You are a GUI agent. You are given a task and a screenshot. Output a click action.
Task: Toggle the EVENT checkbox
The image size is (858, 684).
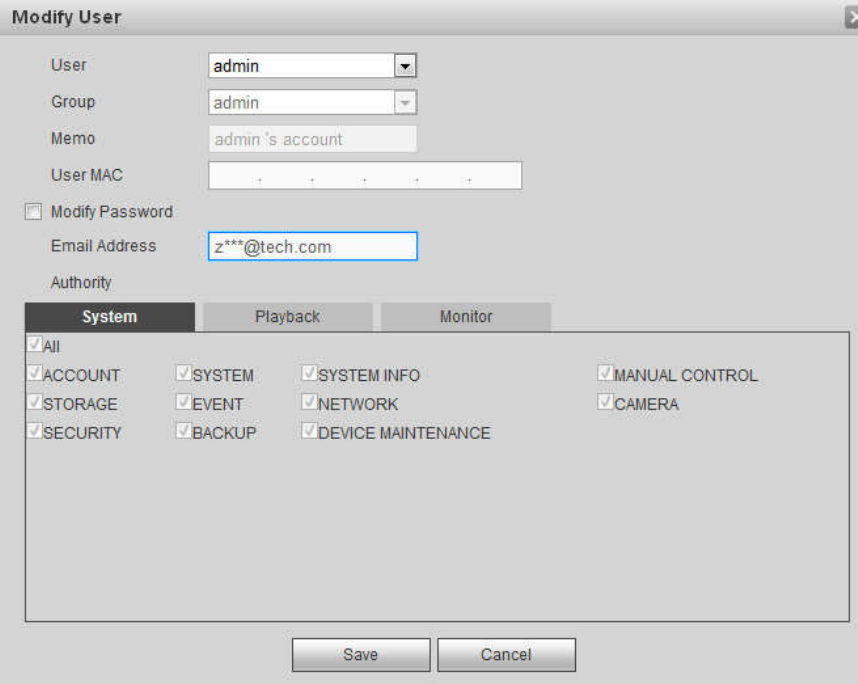coord(184,402)
